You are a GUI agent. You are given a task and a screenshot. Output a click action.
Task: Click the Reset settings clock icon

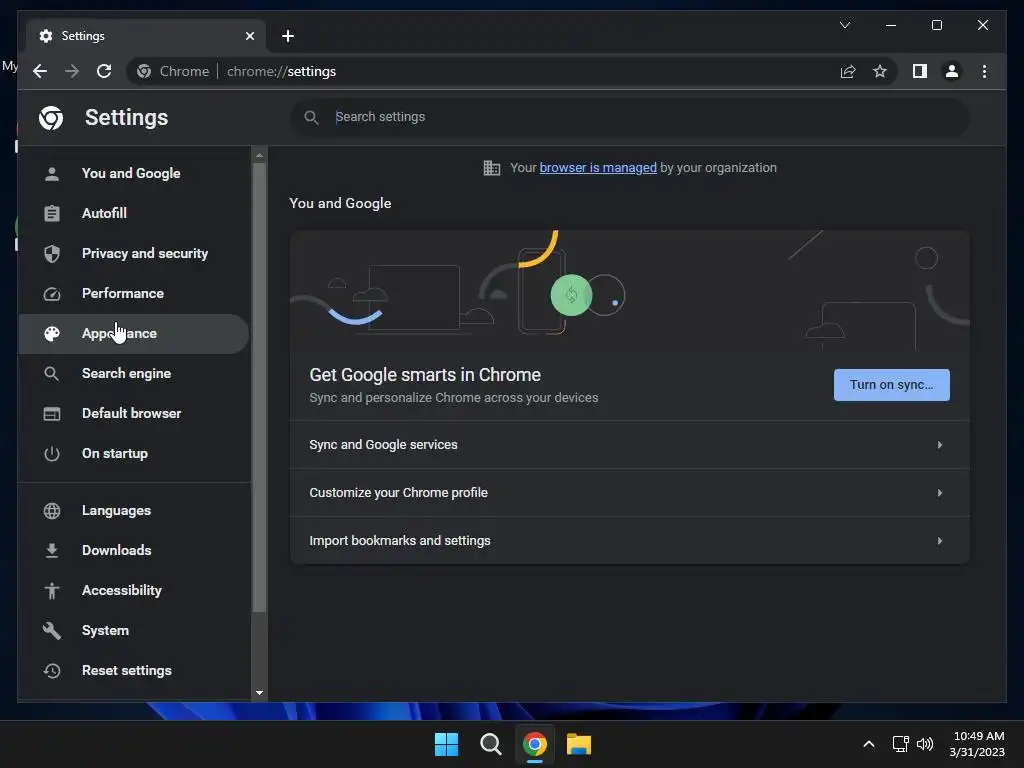(52, 671)
